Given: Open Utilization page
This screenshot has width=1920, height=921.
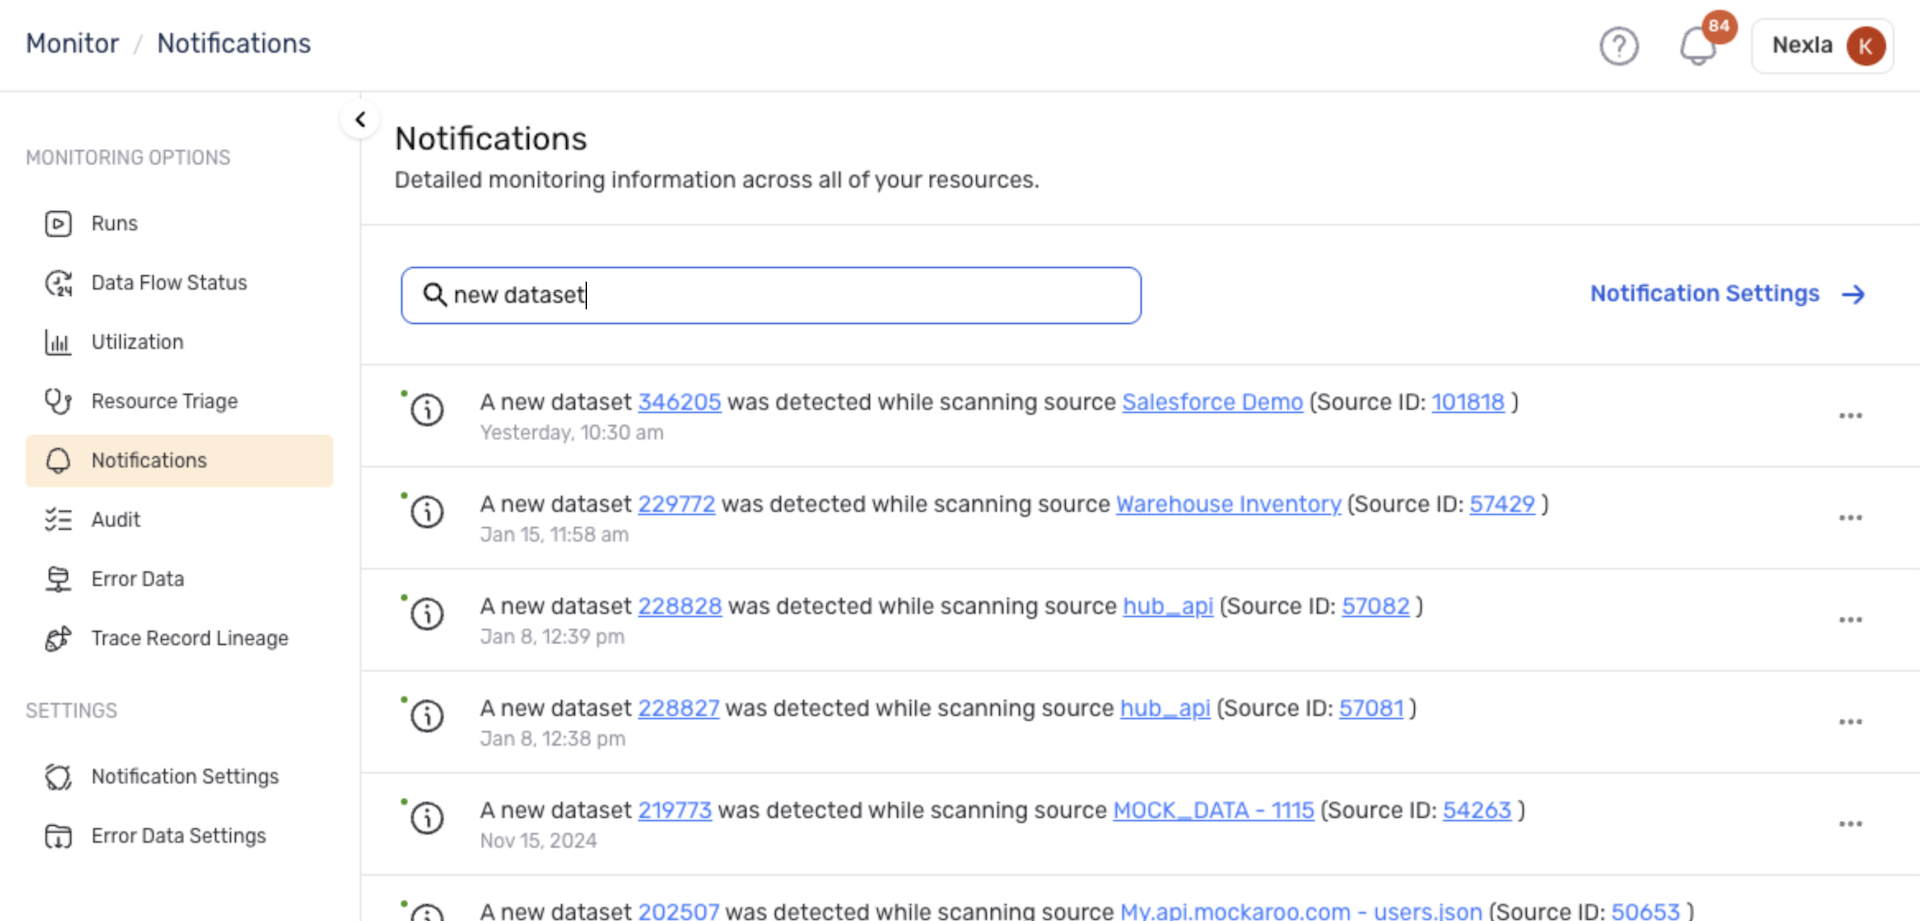Looking at the screenshot, I should [x=137, y=342].
